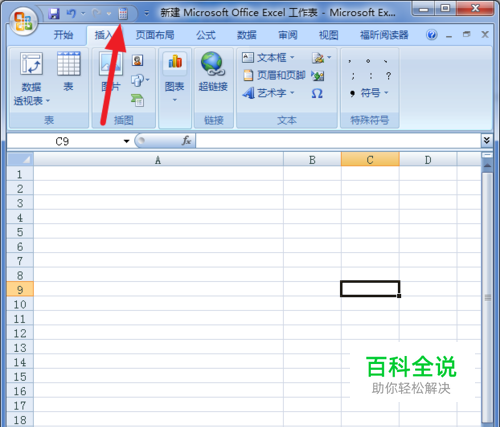
Task: Switch to the 开始 tab
Action: (63, 35)
